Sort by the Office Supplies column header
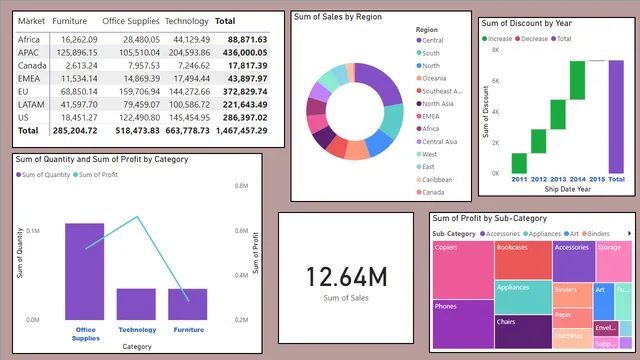 (x=131, y=21)
